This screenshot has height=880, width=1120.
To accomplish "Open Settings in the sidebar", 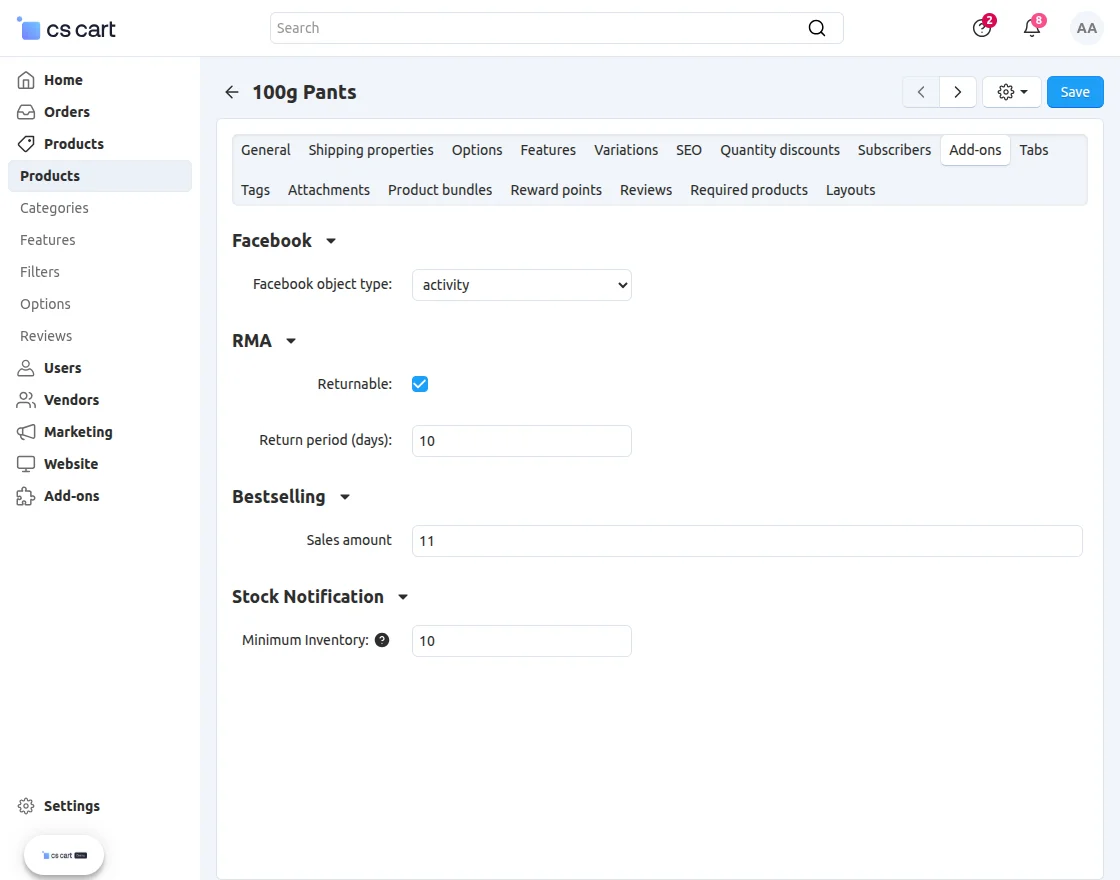I will coord(71,806).
